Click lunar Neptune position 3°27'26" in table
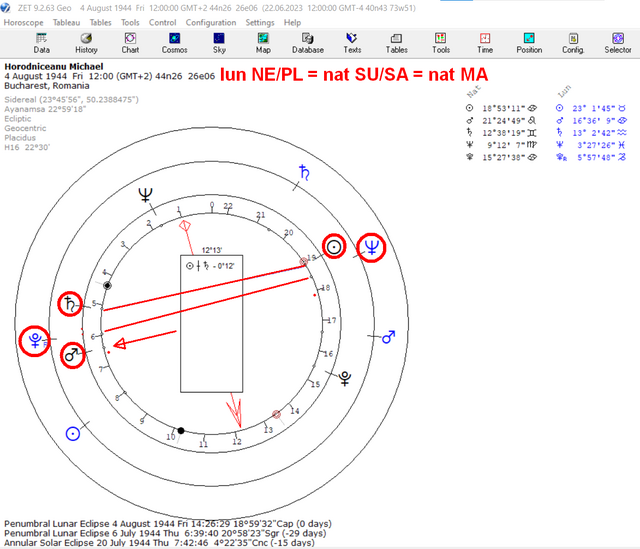This screenshot has height=549, width=640. pos(596,145)
